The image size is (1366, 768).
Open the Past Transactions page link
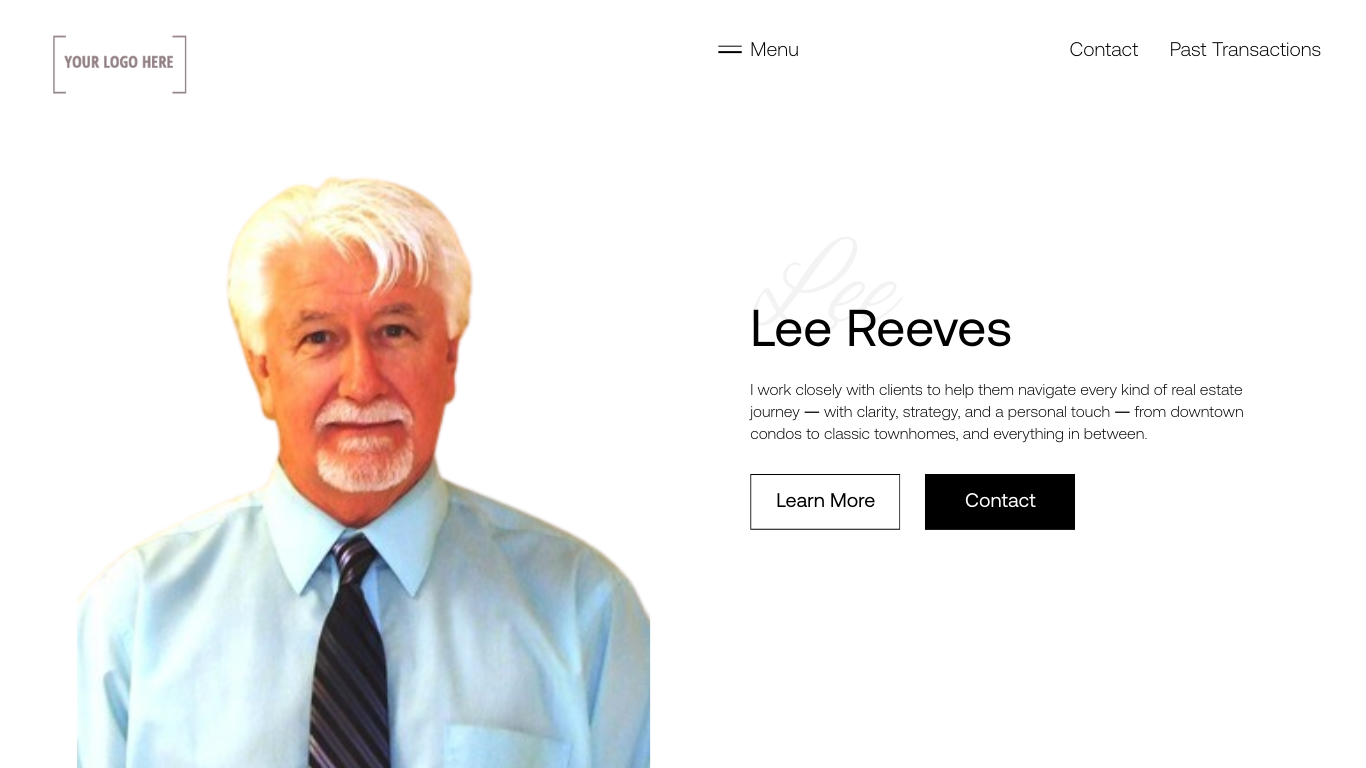pyautogui.click(x=1245, y=50)
